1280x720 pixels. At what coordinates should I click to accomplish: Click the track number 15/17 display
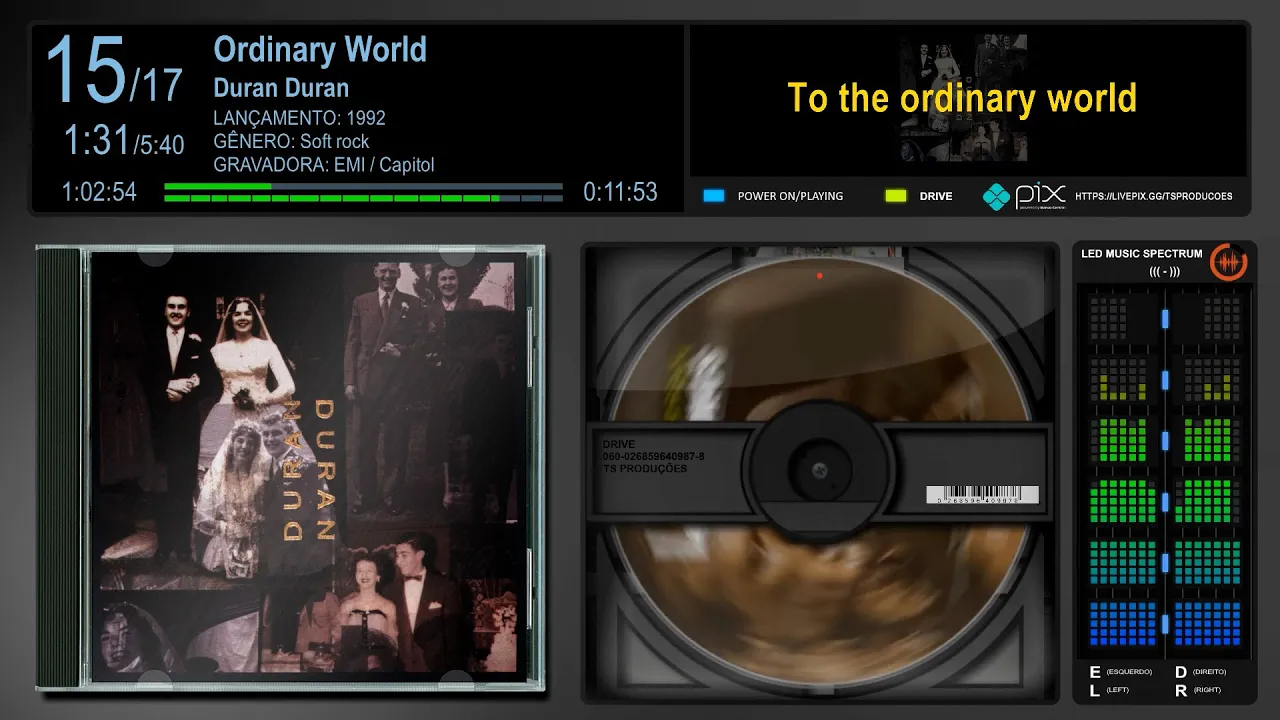pyautogui.click(x=113, y=72)
